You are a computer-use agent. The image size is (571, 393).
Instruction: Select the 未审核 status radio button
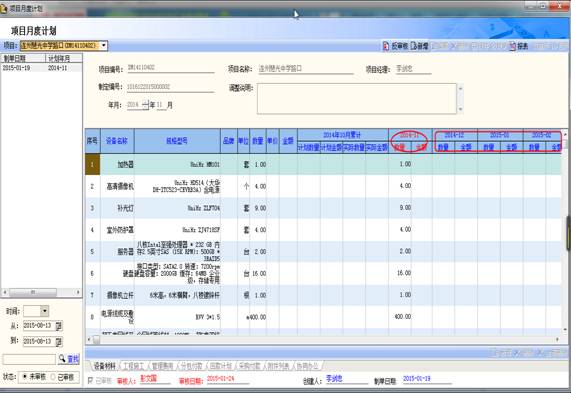coord(25,377)
